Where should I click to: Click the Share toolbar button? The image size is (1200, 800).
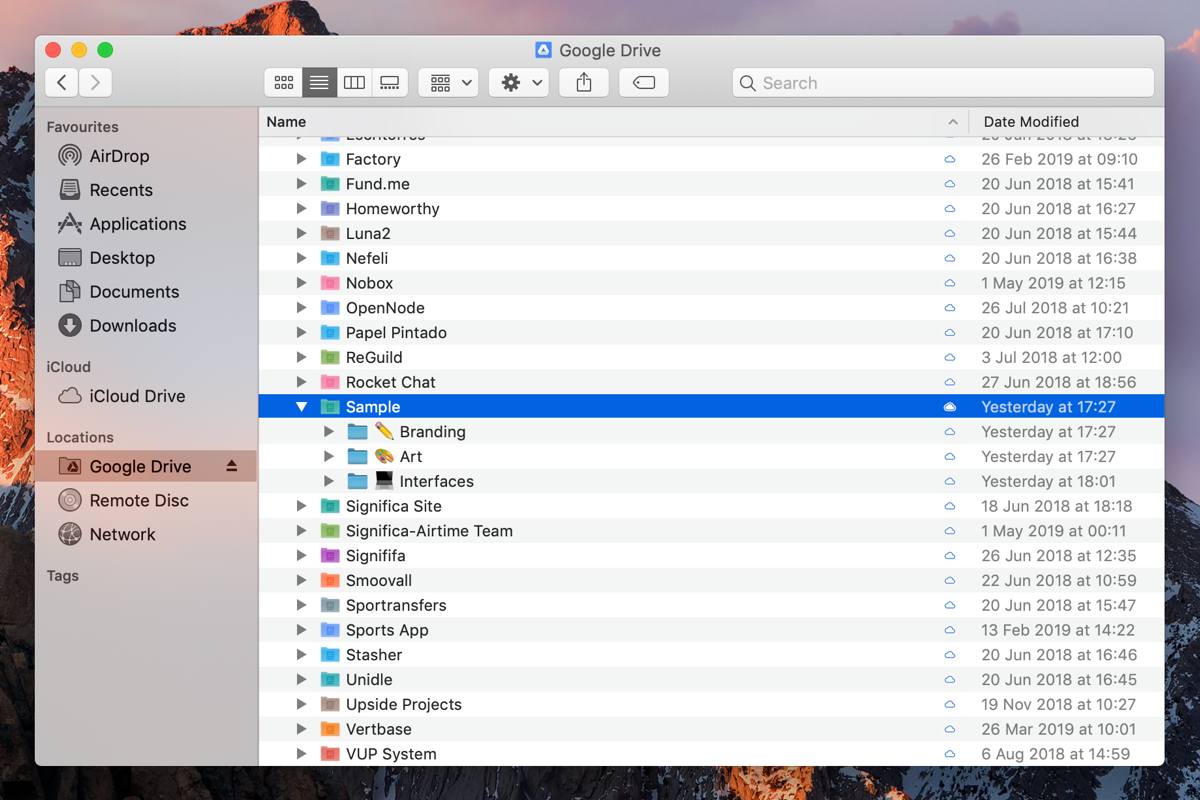click(584, 83)
